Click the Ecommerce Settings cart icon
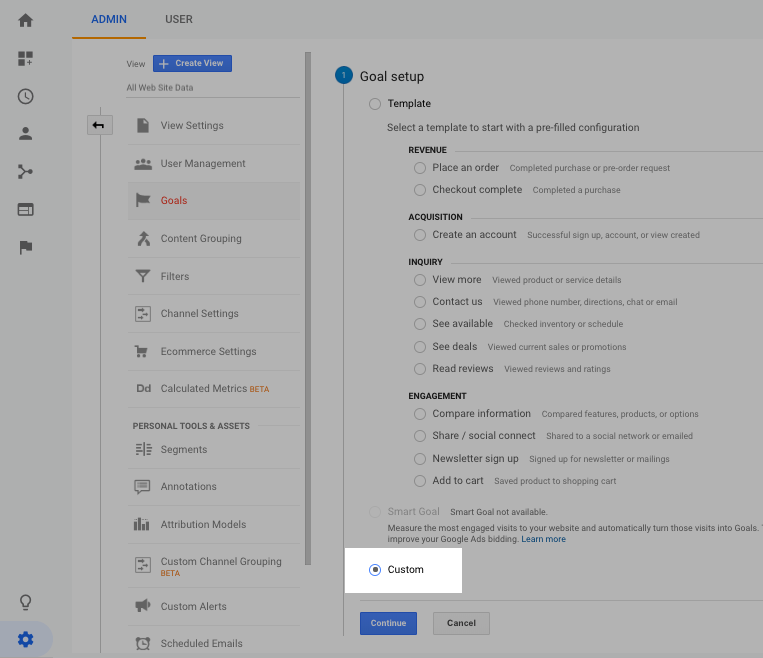This screenshot has width=763, height=658. pyautogui.click(x=141, y=351)
